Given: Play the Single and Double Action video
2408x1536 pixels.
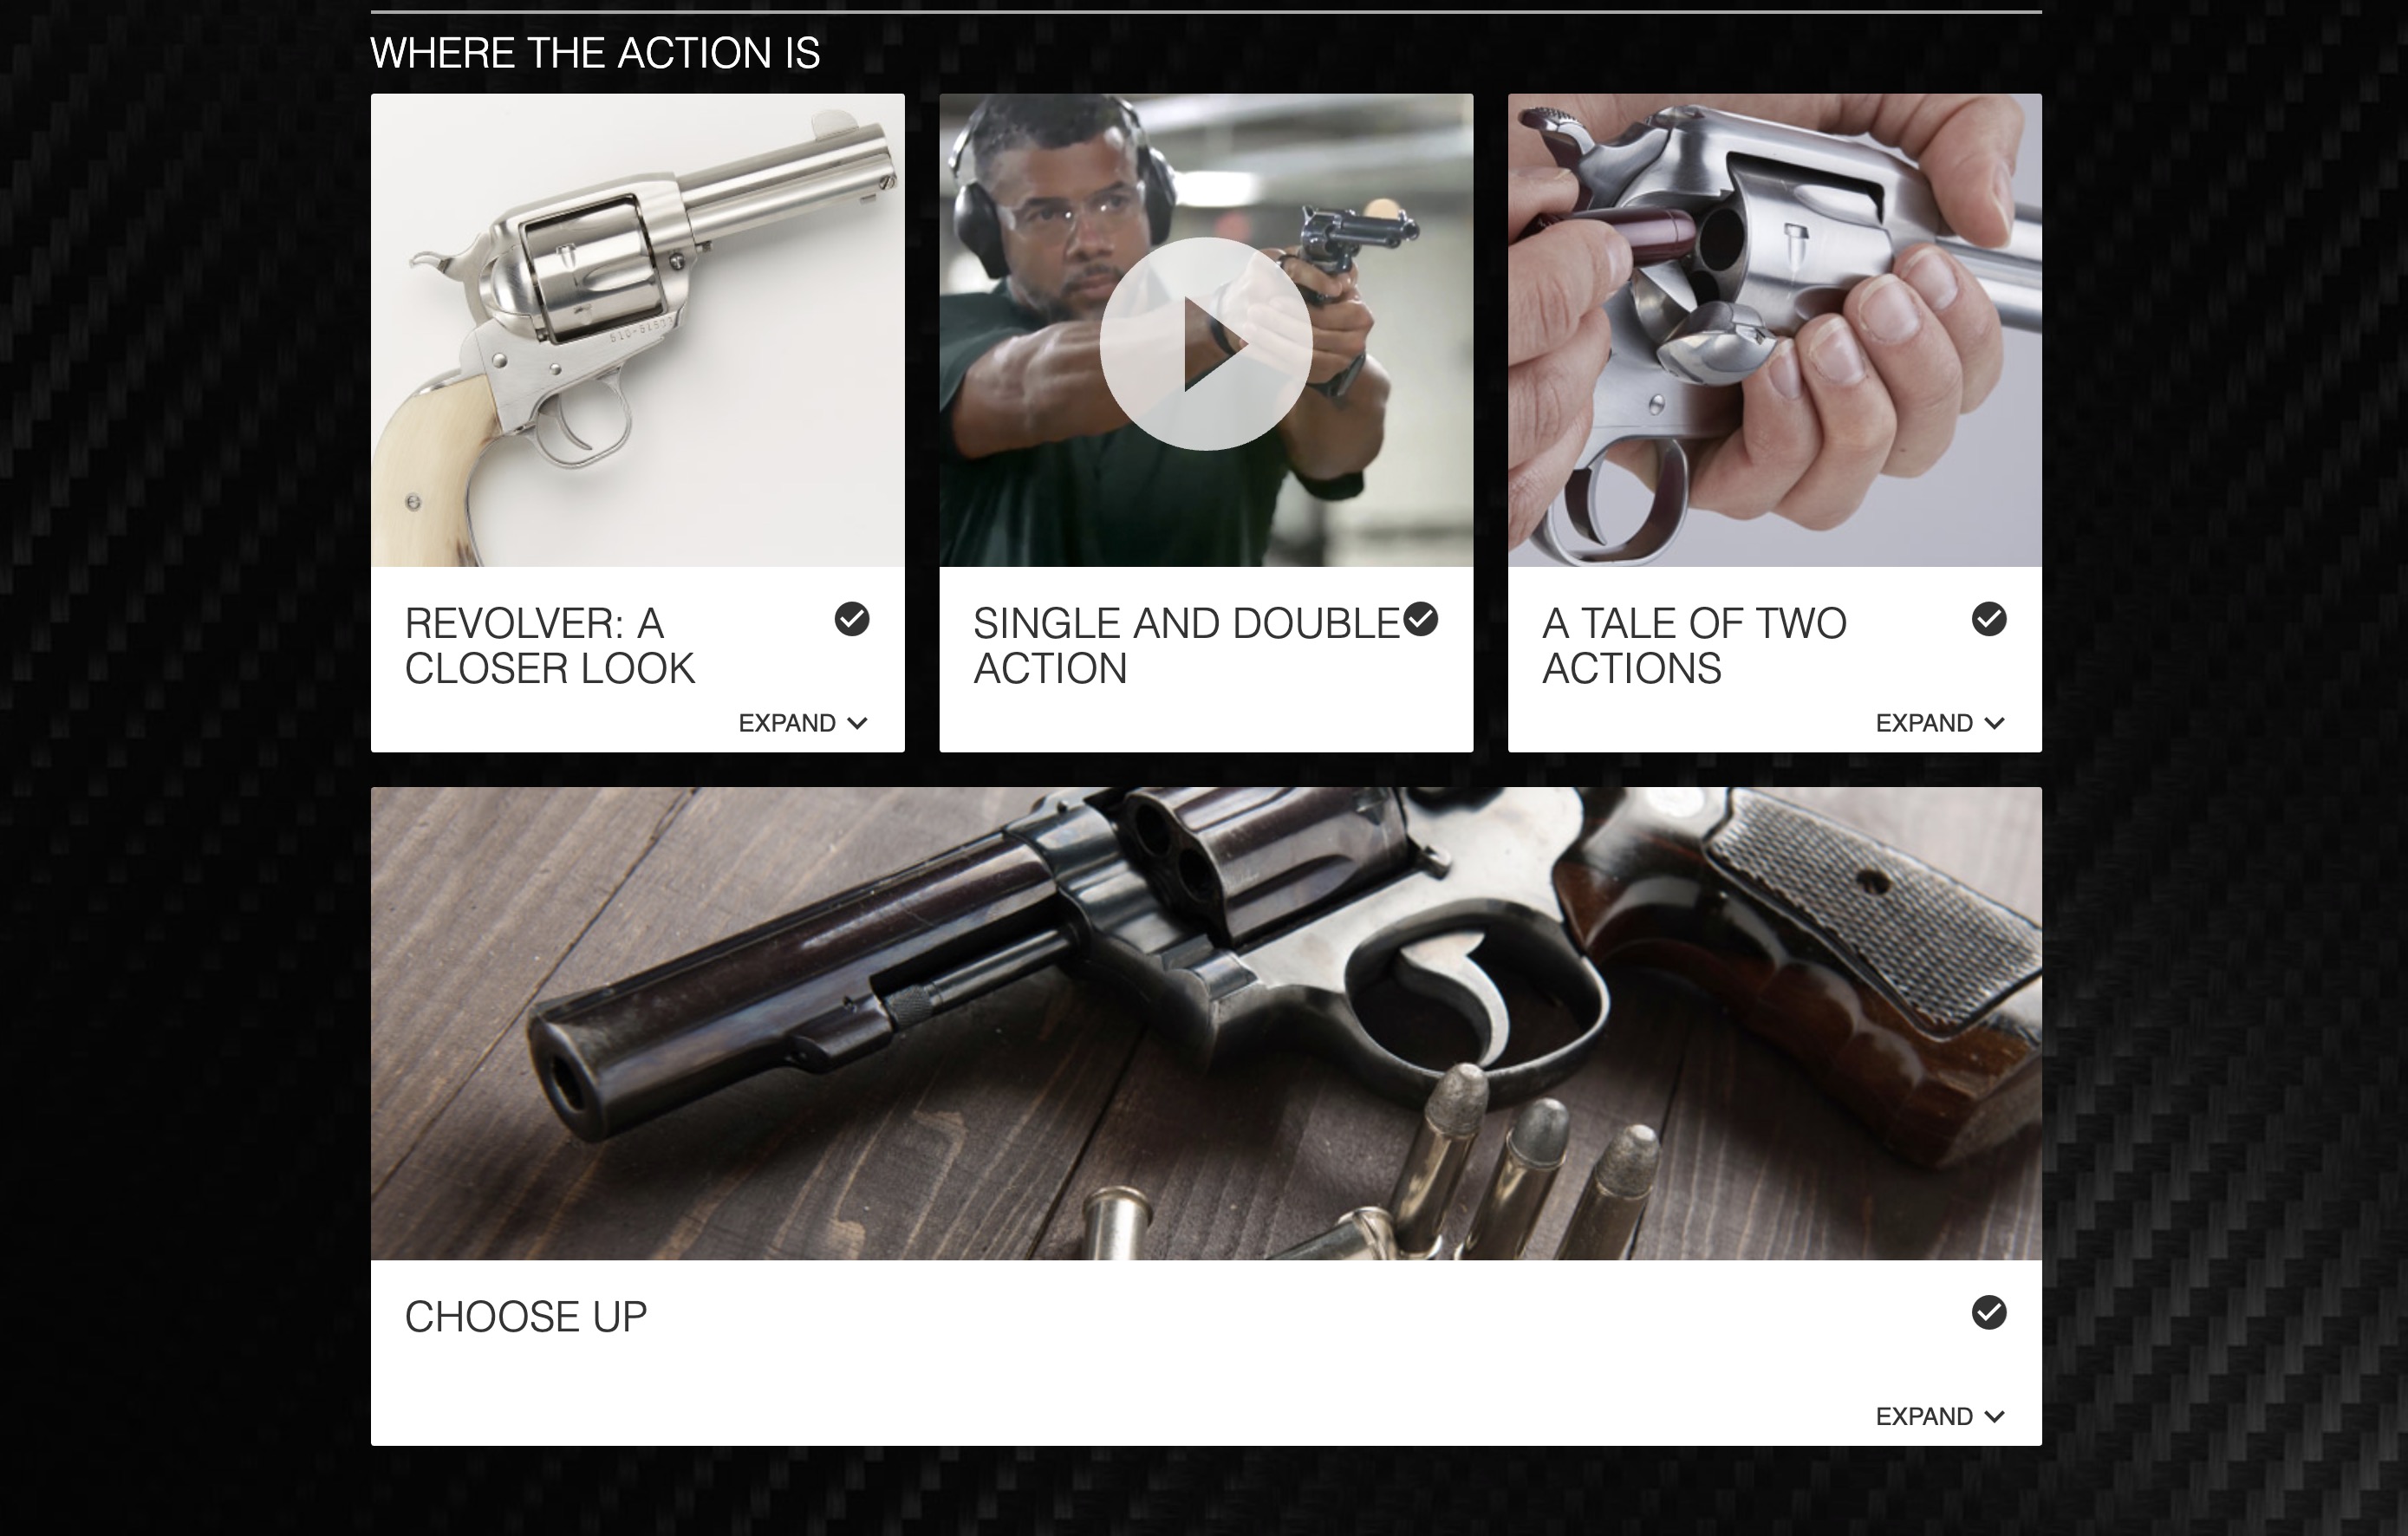Looking at the screenshot, I should click(x=1205, y=343).
